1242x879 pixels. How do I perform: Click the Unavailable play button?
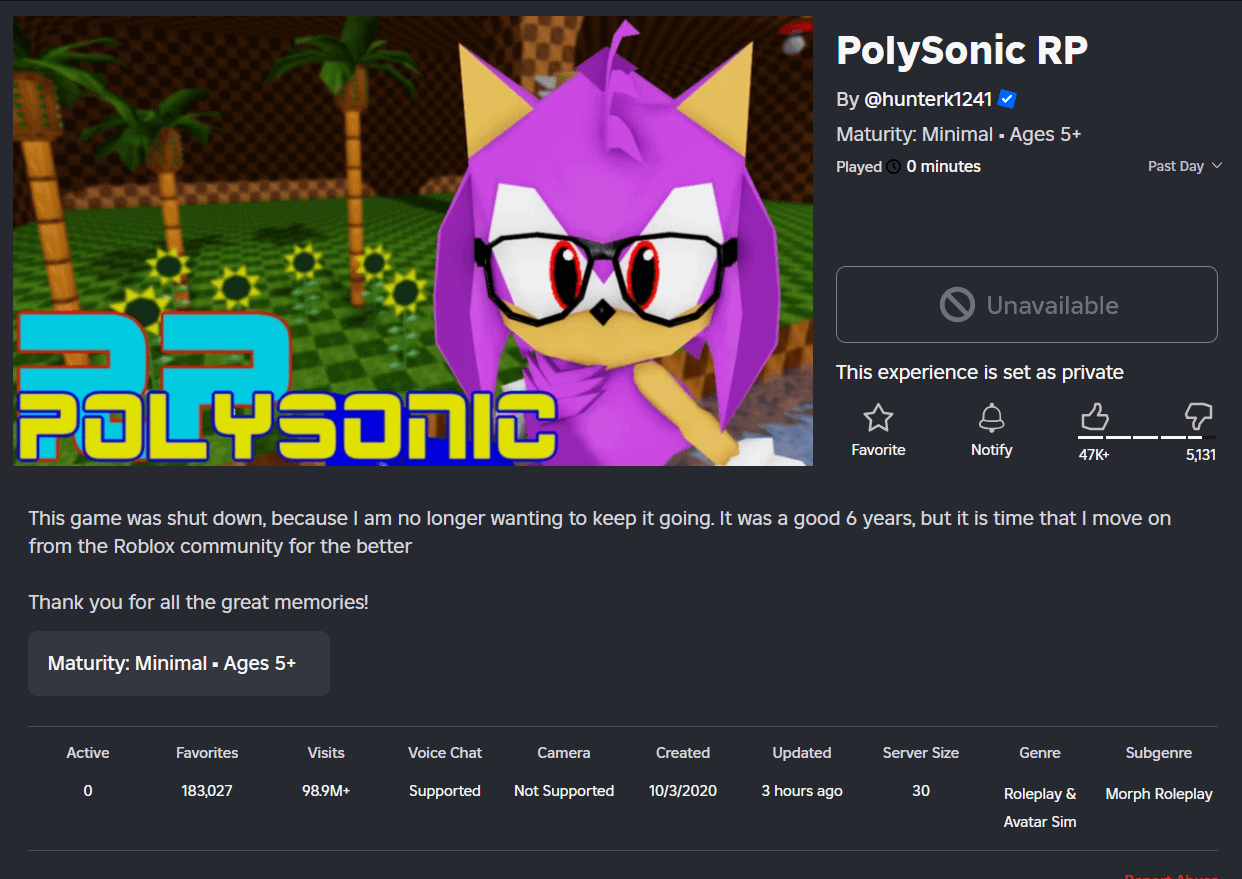1027,305
